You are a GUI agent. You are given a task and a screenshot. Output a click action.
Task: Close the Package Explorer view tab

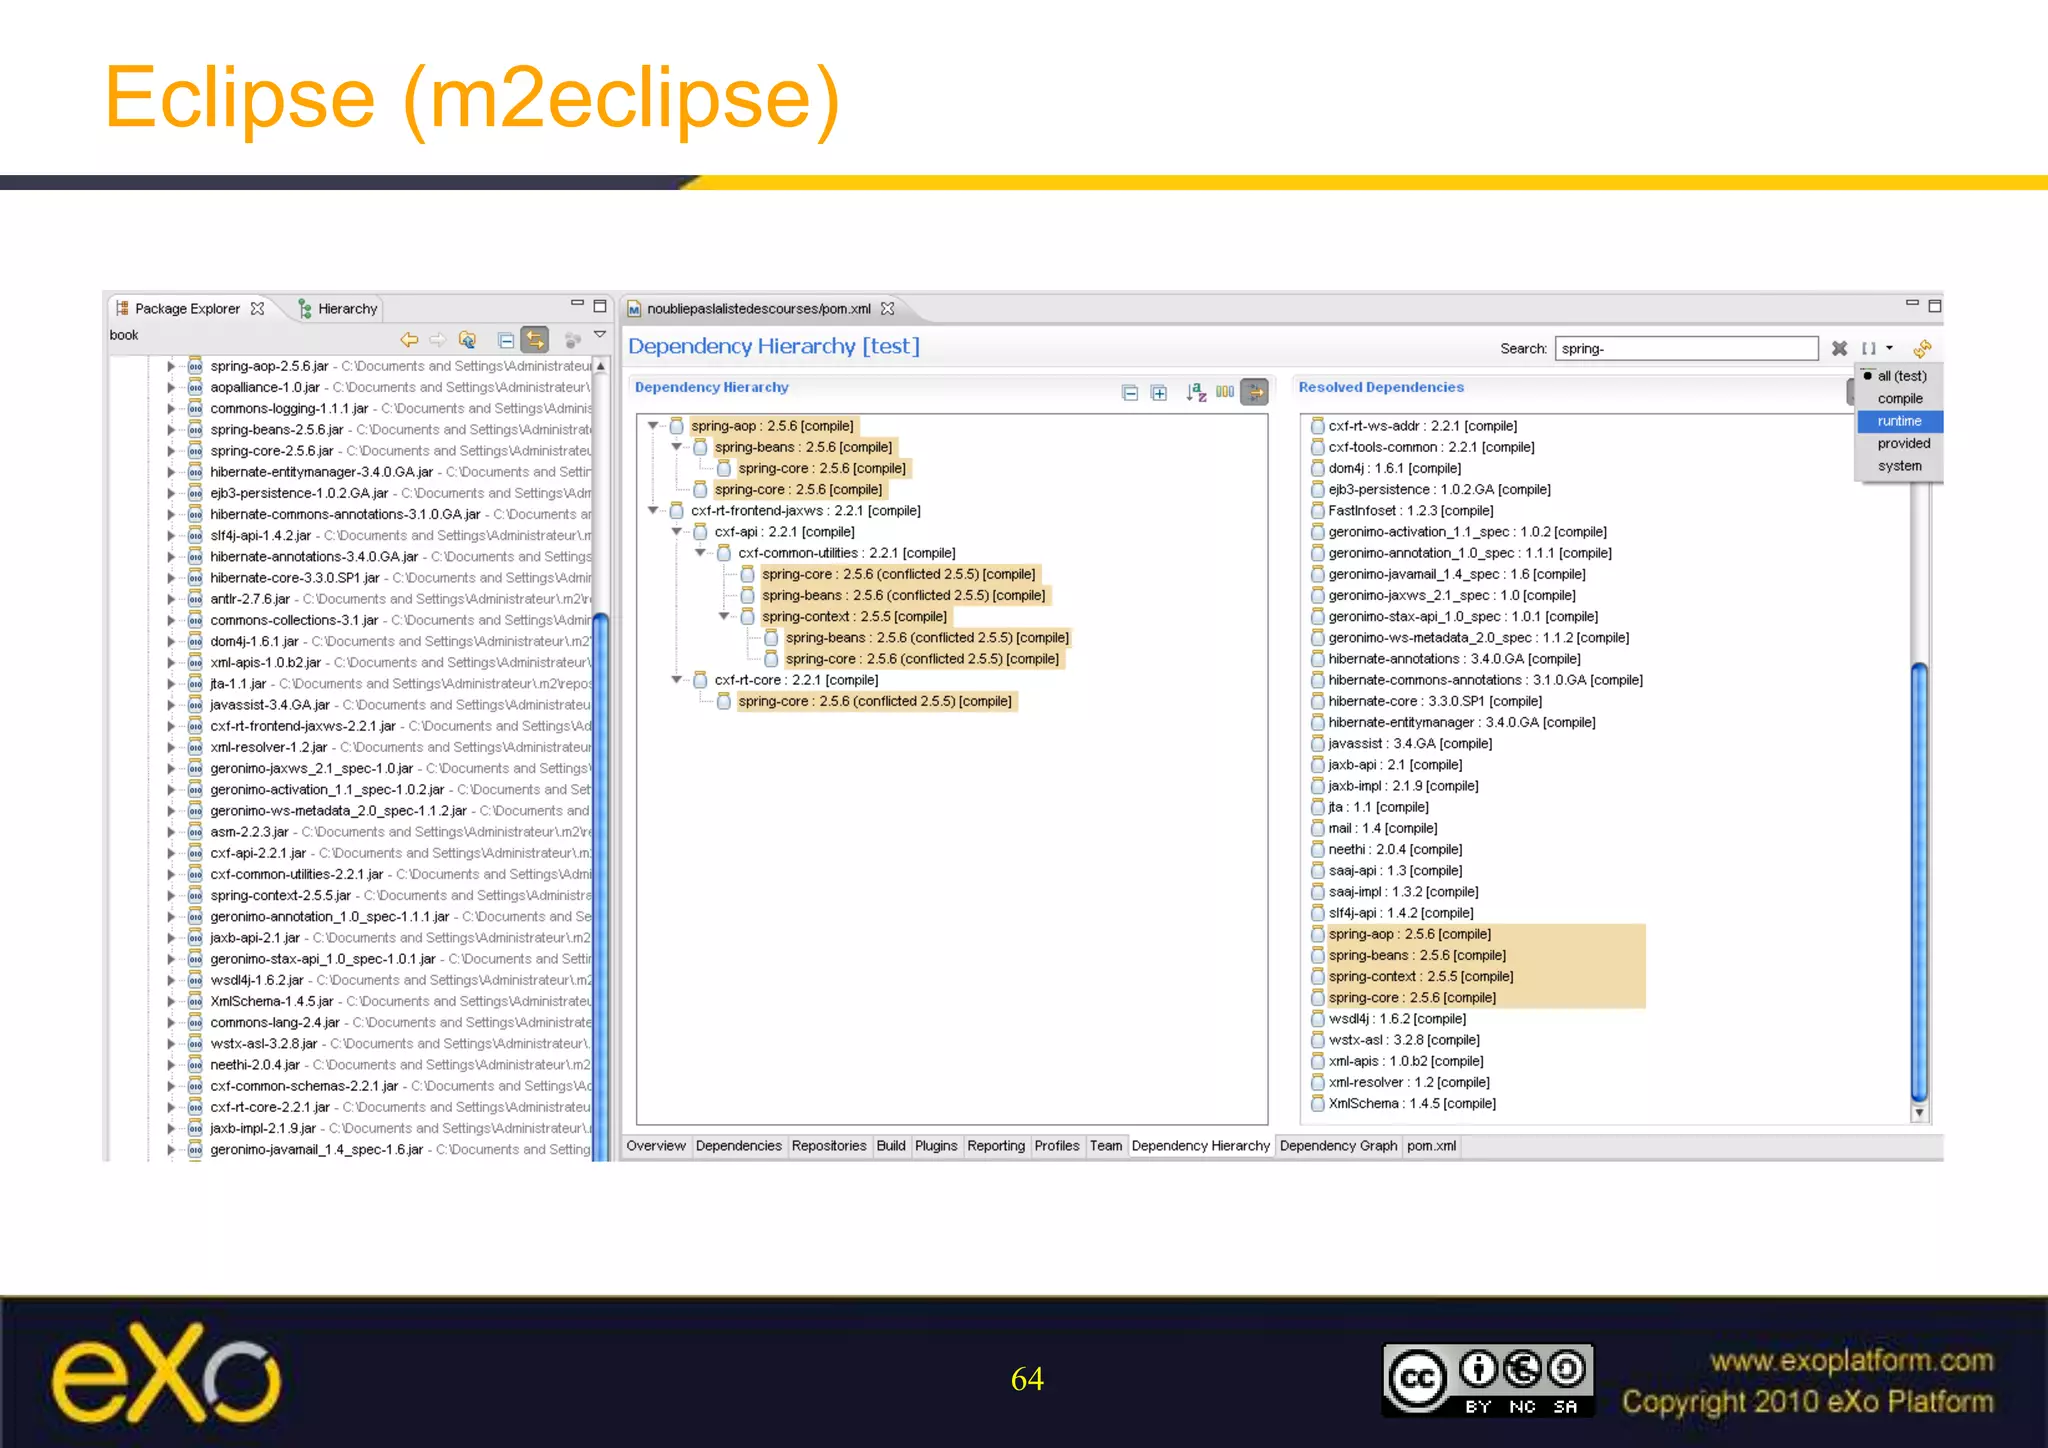pyautogui.click(x=258, y=308)
